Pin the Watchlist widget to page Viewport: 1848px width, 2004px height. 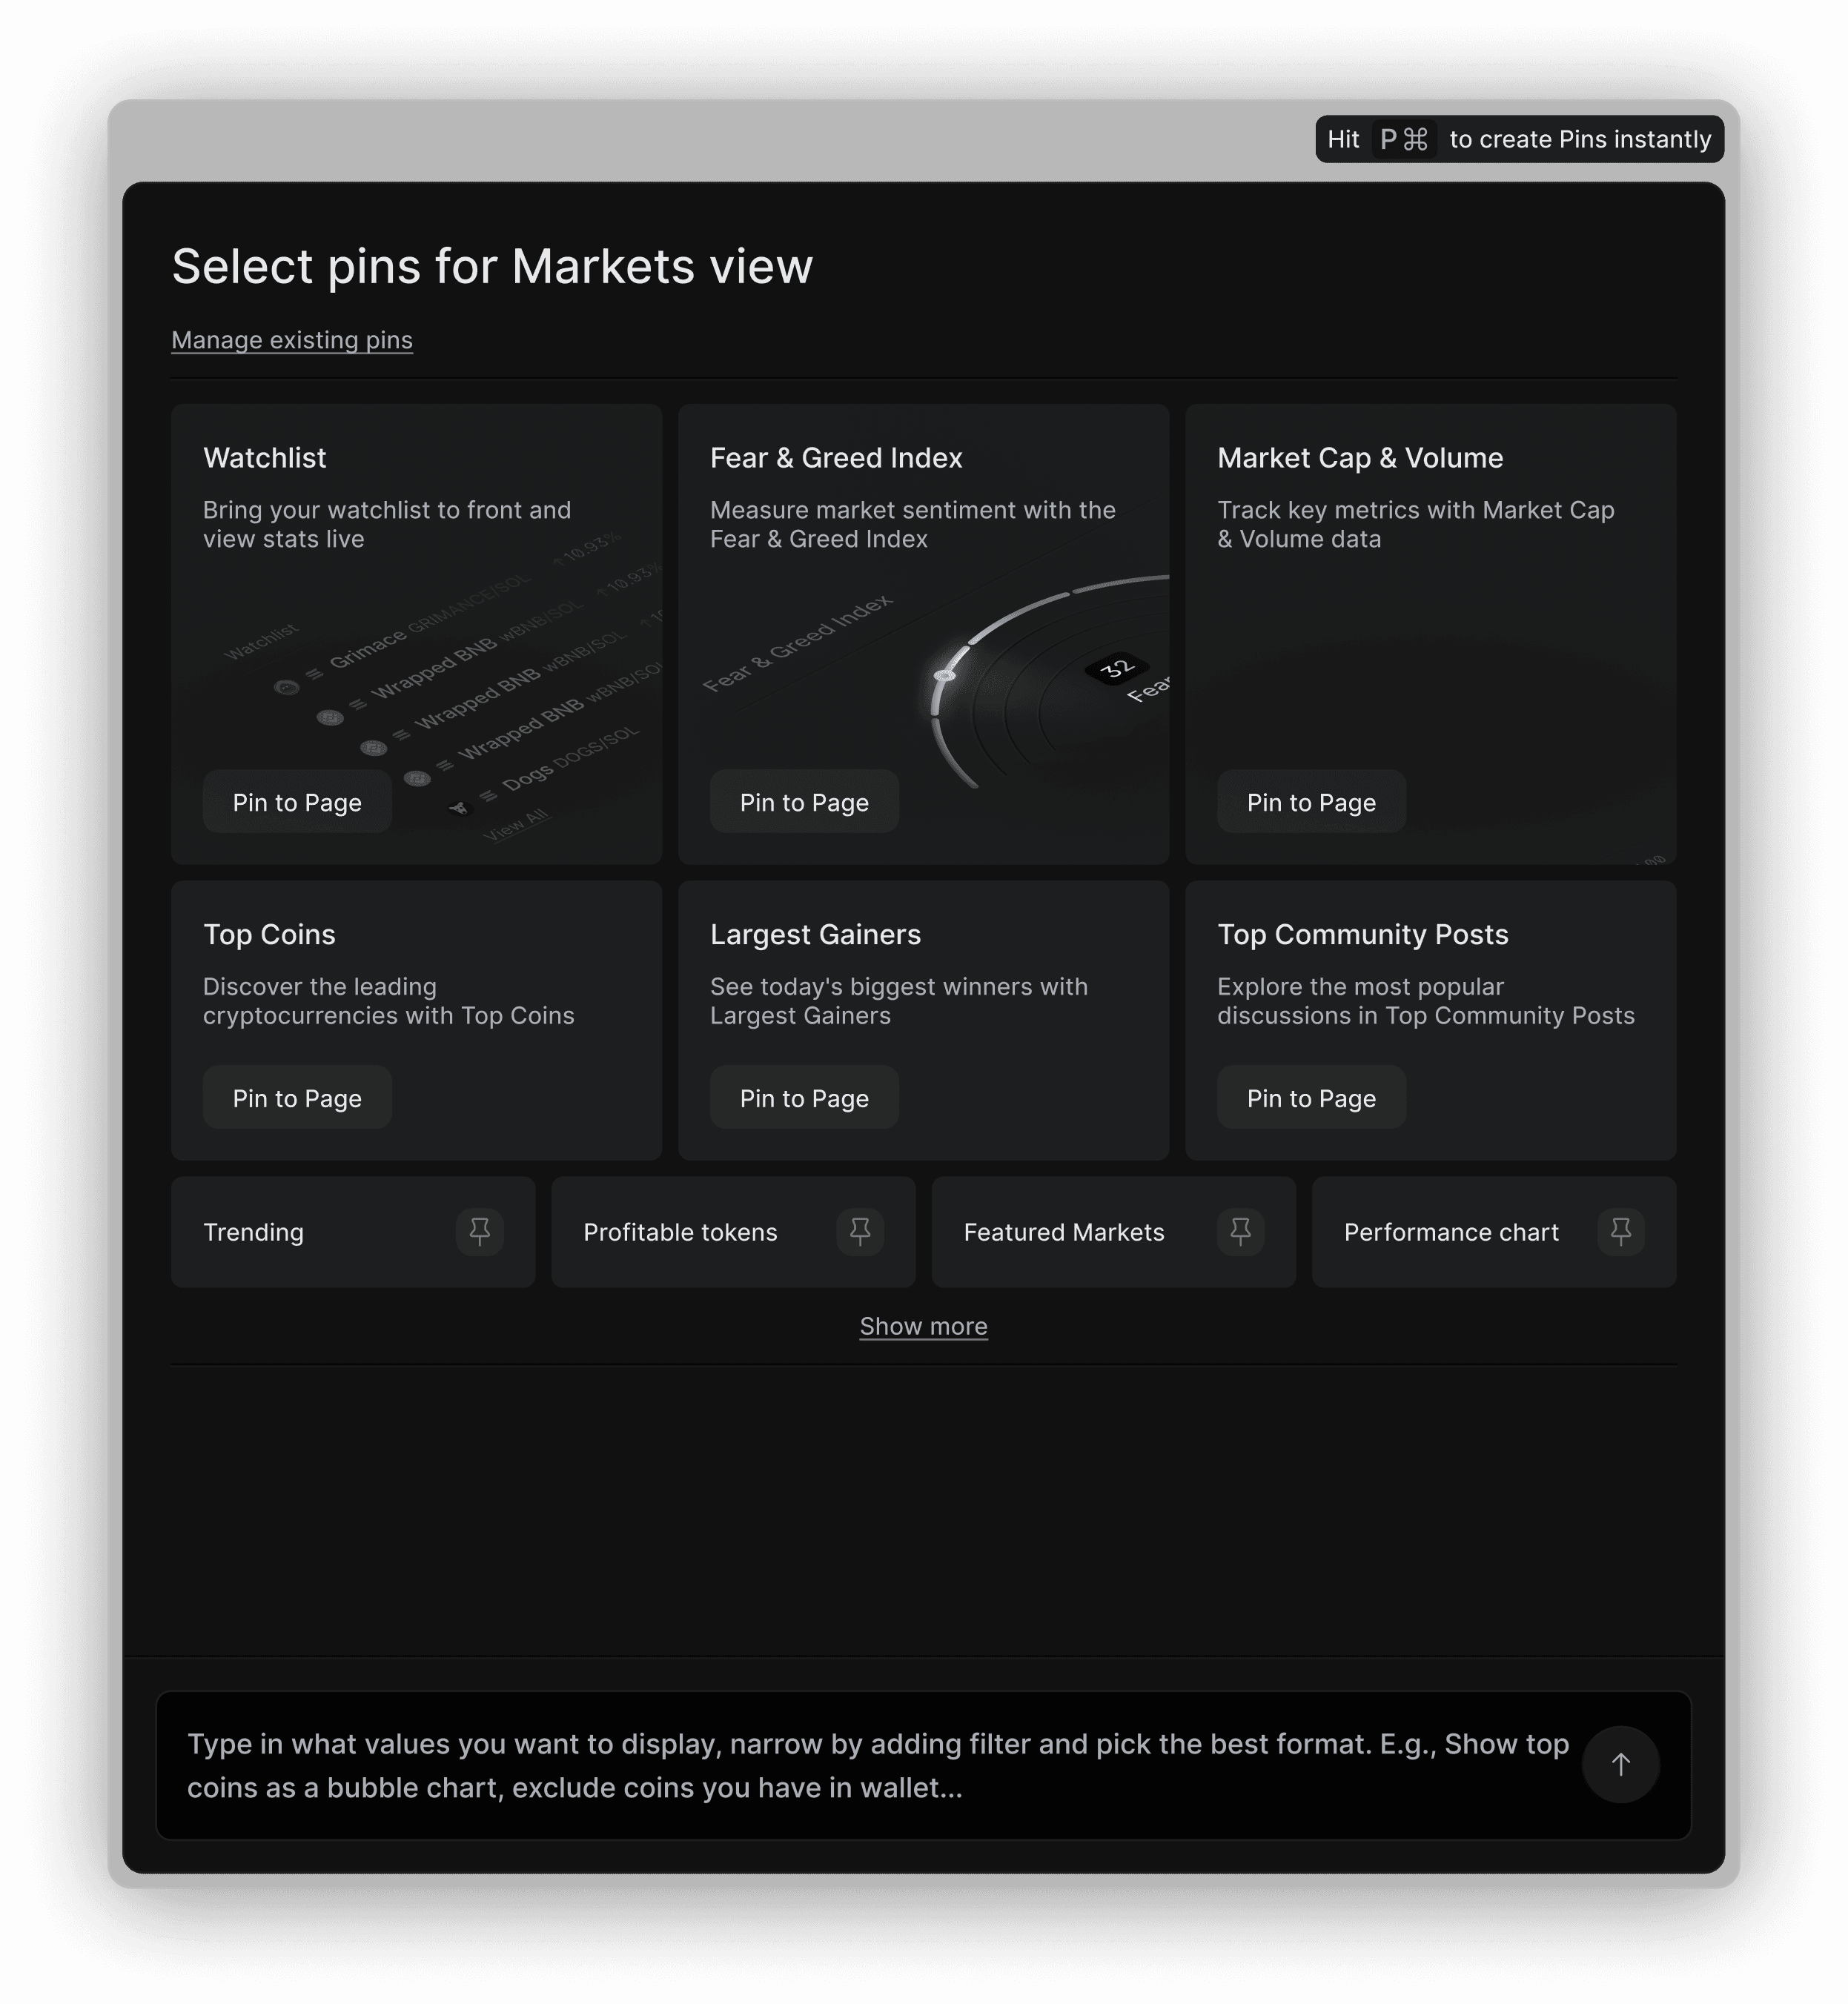(x=297, y=802)
